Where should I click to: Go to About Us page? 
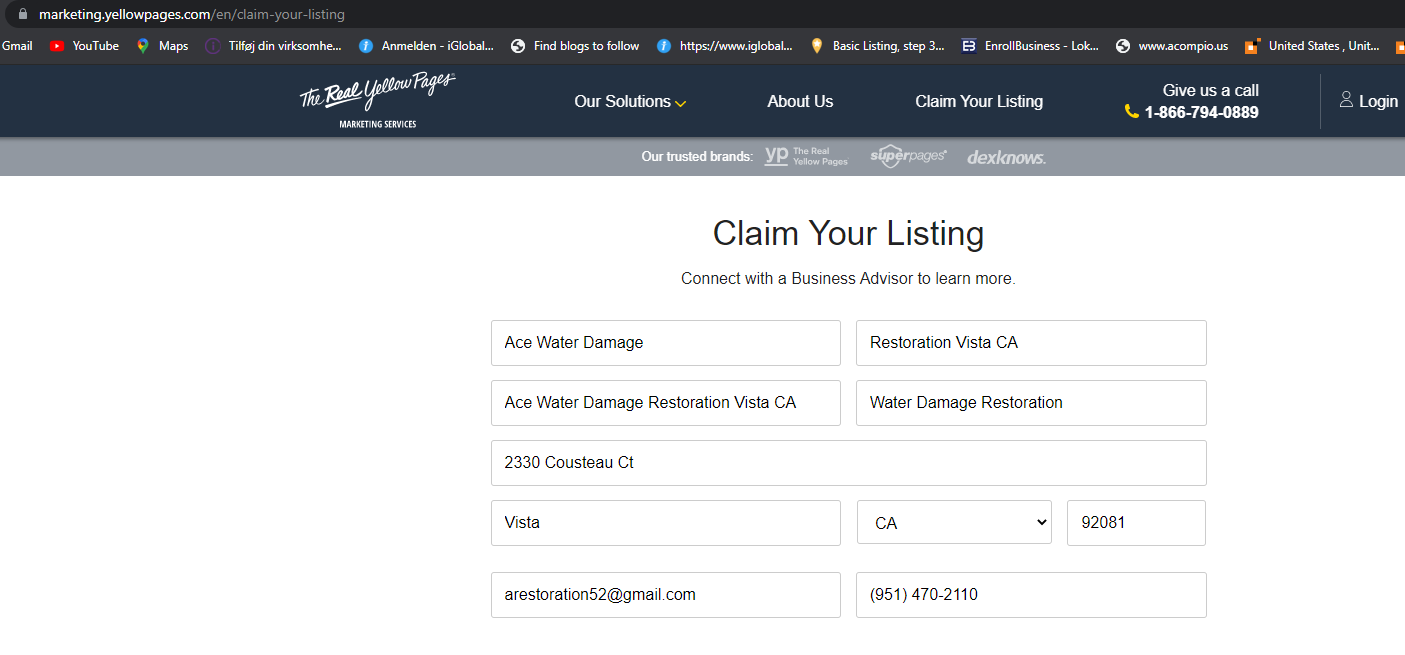pyautogui.click(x=800, y=101)
